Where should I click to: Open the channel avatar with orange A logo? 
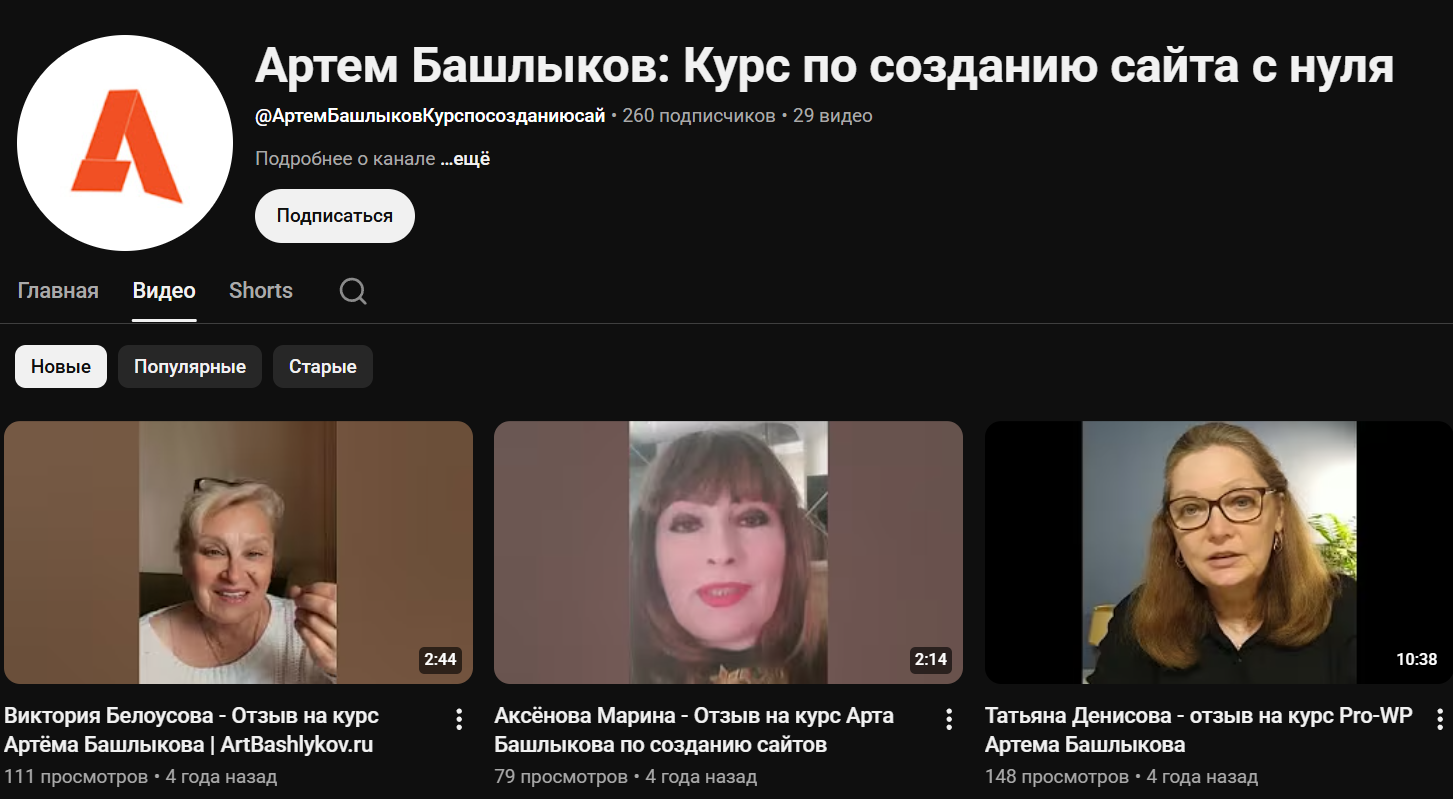point(125,143)
